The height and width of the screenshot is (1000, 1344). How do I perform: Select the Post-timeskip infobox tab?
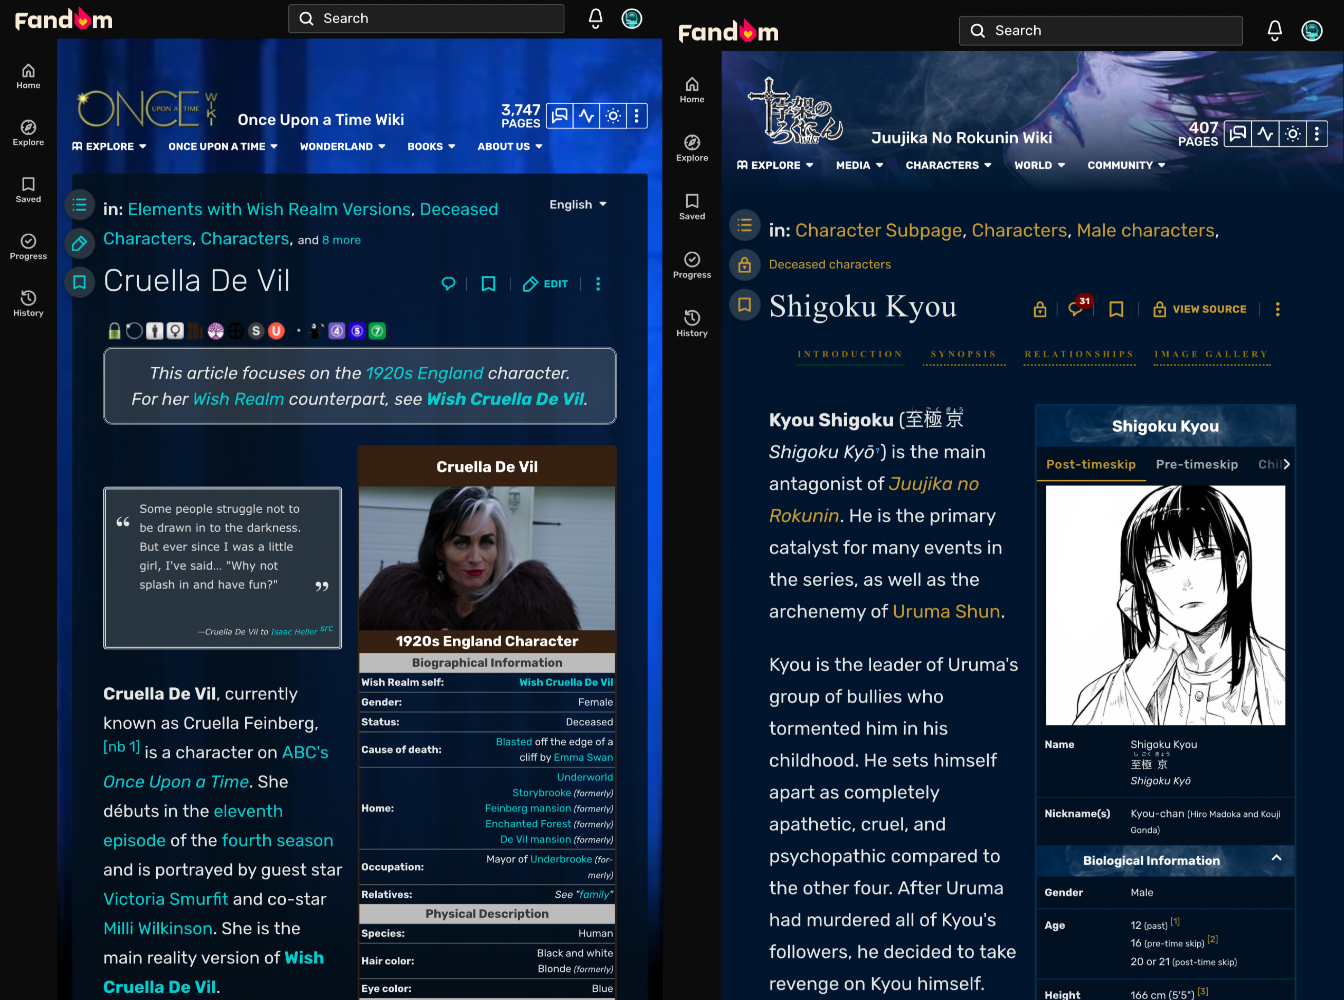click(x=1091, y=465)
